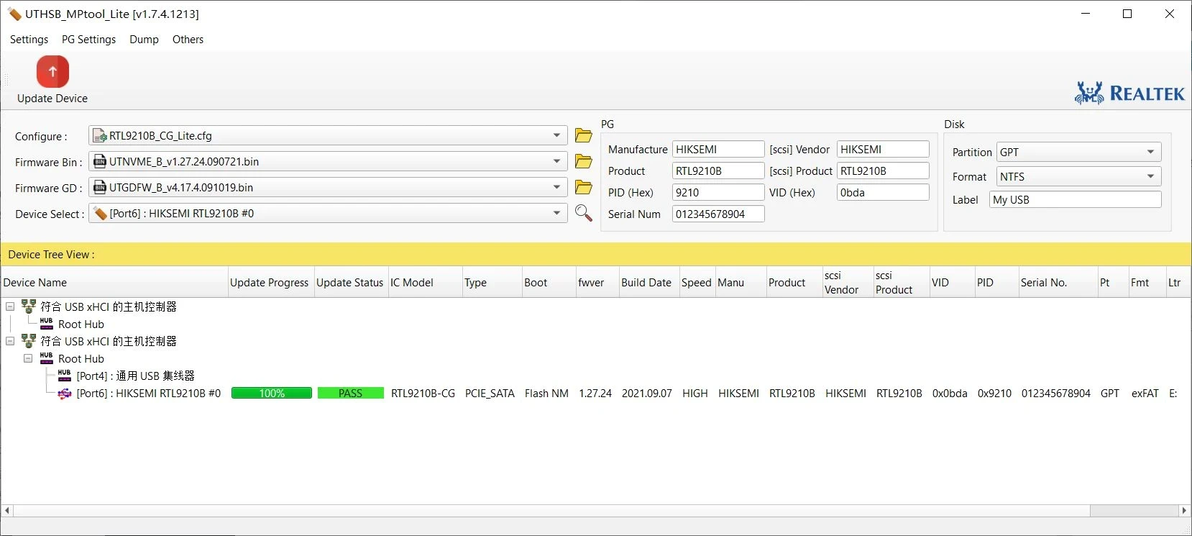Click the Device Name column header
The height and width of the screenshot is (536, 1192).
(114, 282)
